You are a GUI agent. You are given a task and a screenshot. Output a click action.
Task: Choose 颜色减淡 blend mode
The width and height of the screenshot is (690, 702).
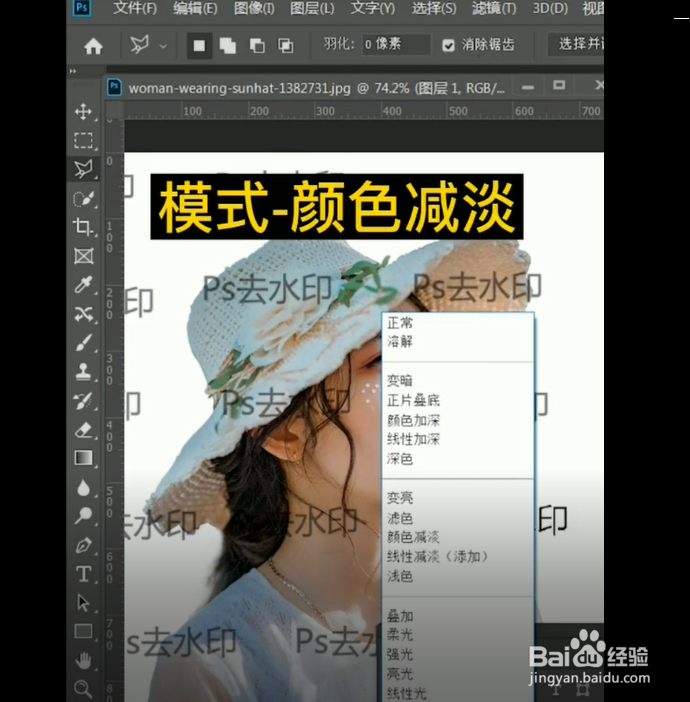tap(413, 537)
